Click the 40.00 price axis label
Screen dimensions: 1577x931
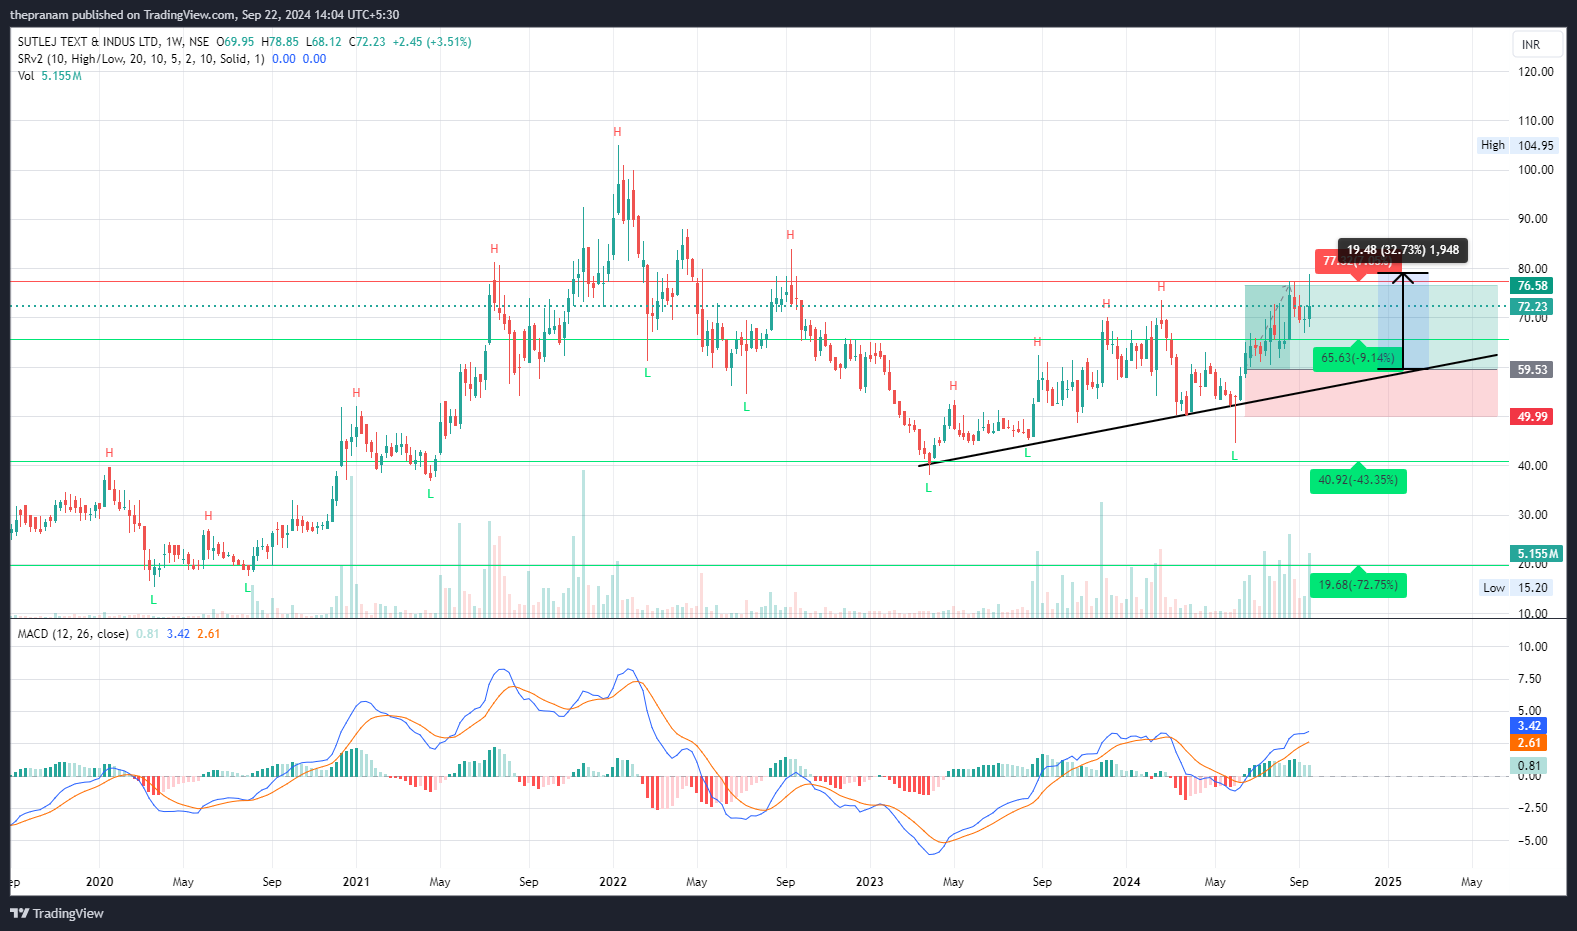[x=1532, y=466]
